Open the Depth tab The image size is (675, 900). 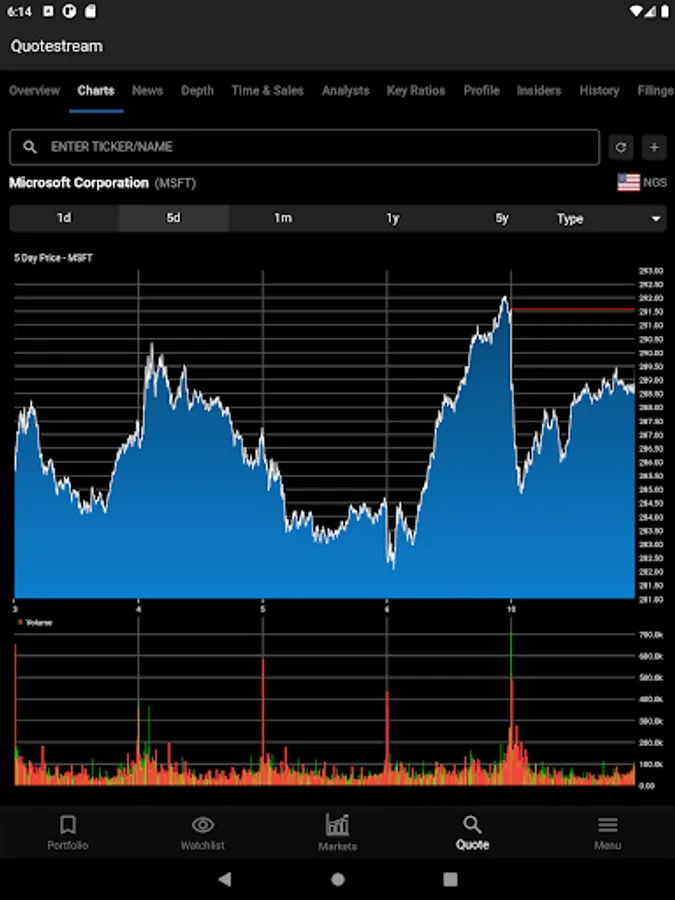(x=197, y=91)
